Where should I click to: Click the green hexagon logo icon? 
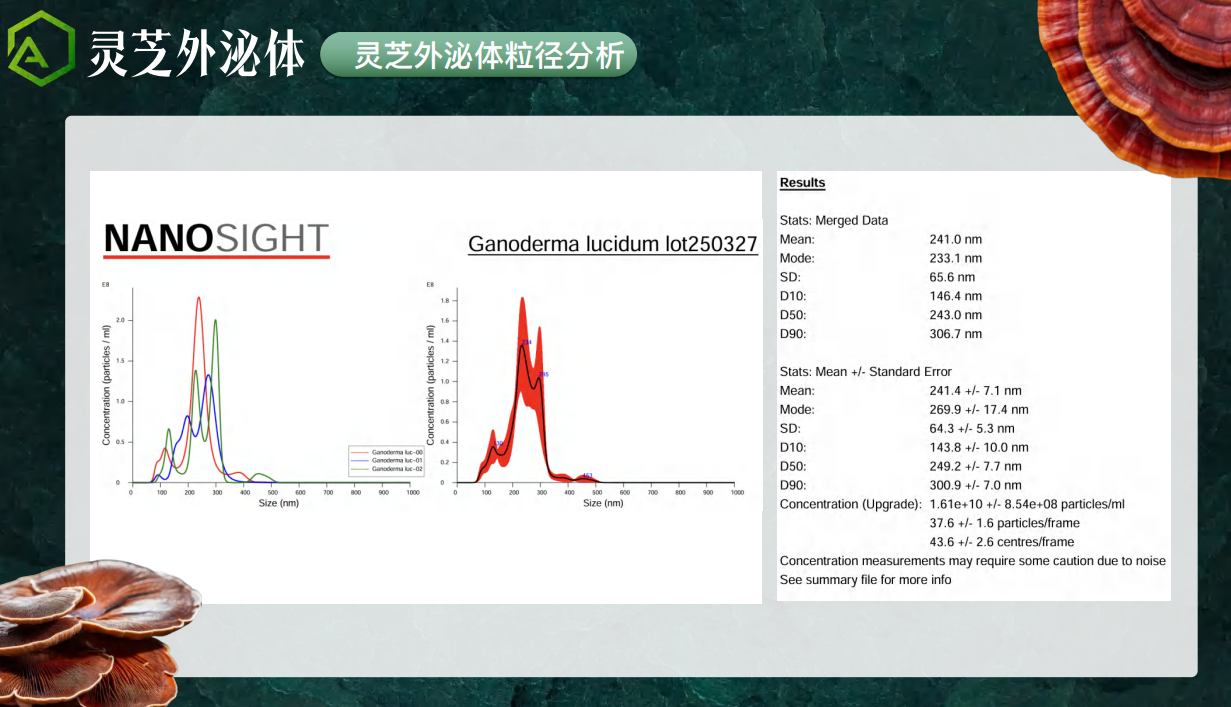41,48
